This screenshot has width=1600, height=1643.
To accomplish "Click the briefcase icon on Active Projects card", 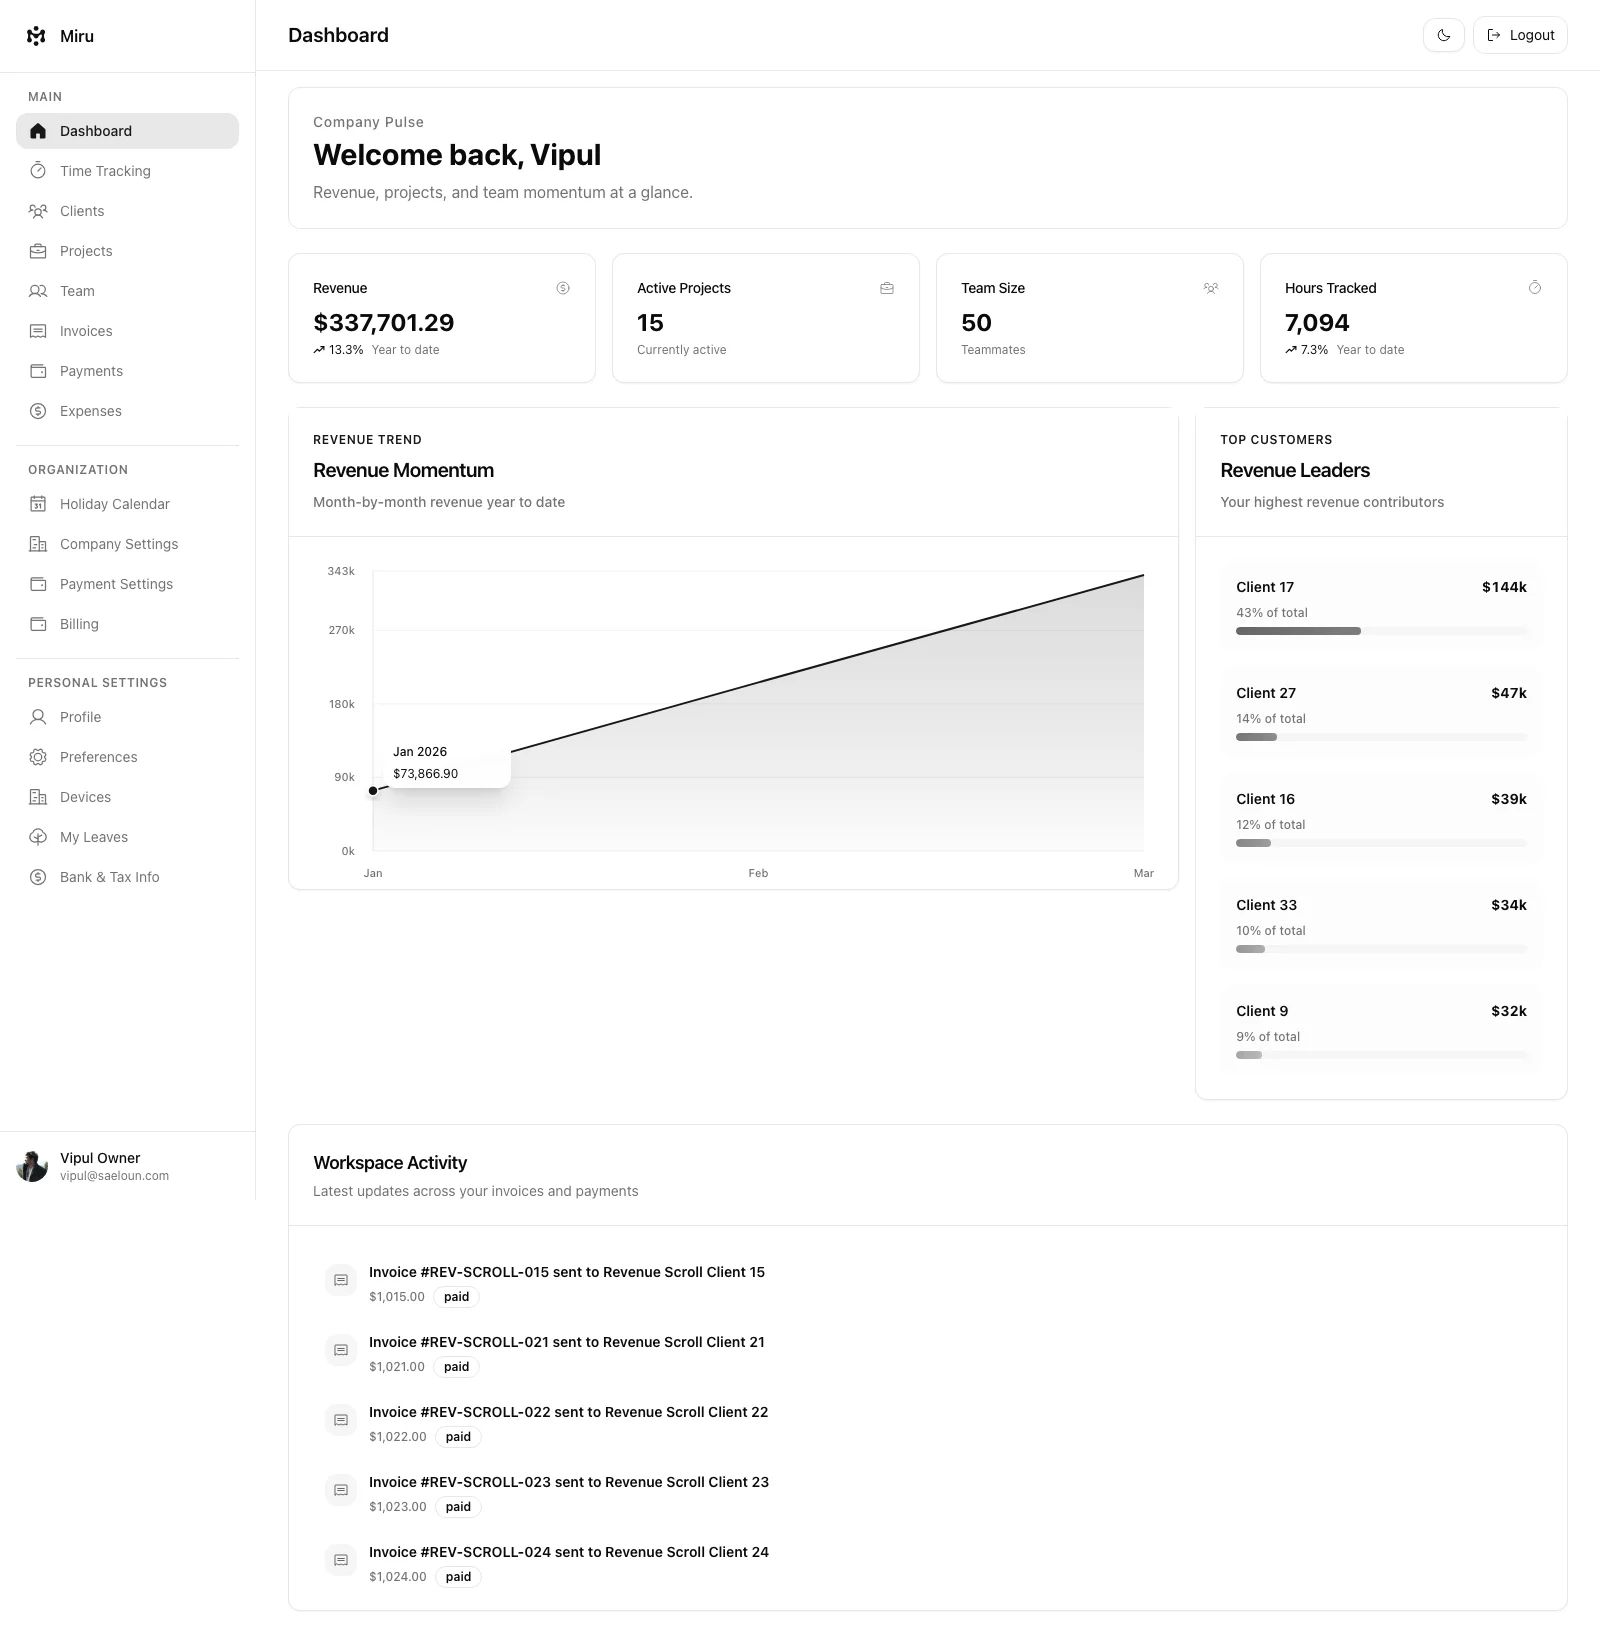I will coord(887,288).
